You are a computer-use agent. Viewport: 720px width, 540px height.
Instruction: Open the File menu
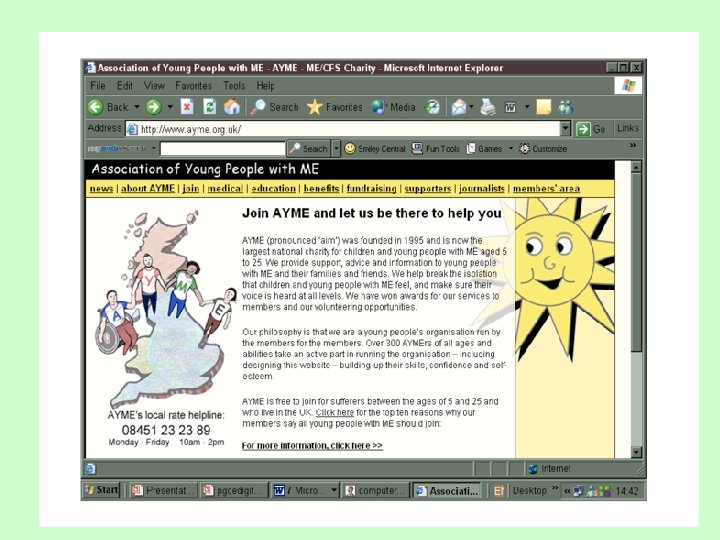coord(98,85)
